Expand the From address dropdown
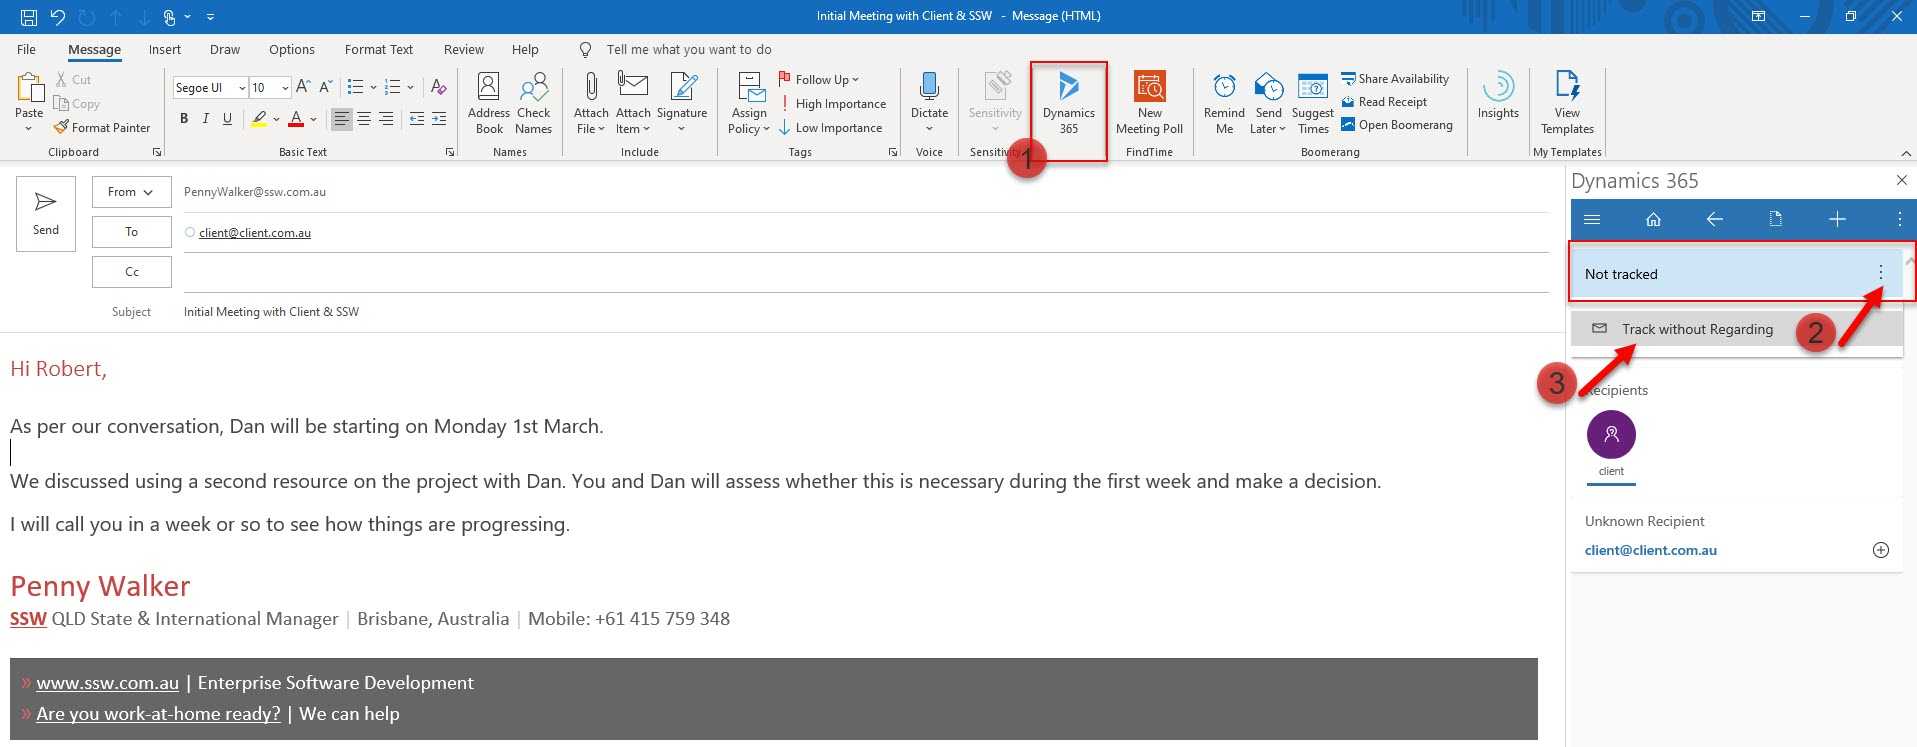Image resolution: width=1917 pixels, height=747 pixels. (131, 192)
